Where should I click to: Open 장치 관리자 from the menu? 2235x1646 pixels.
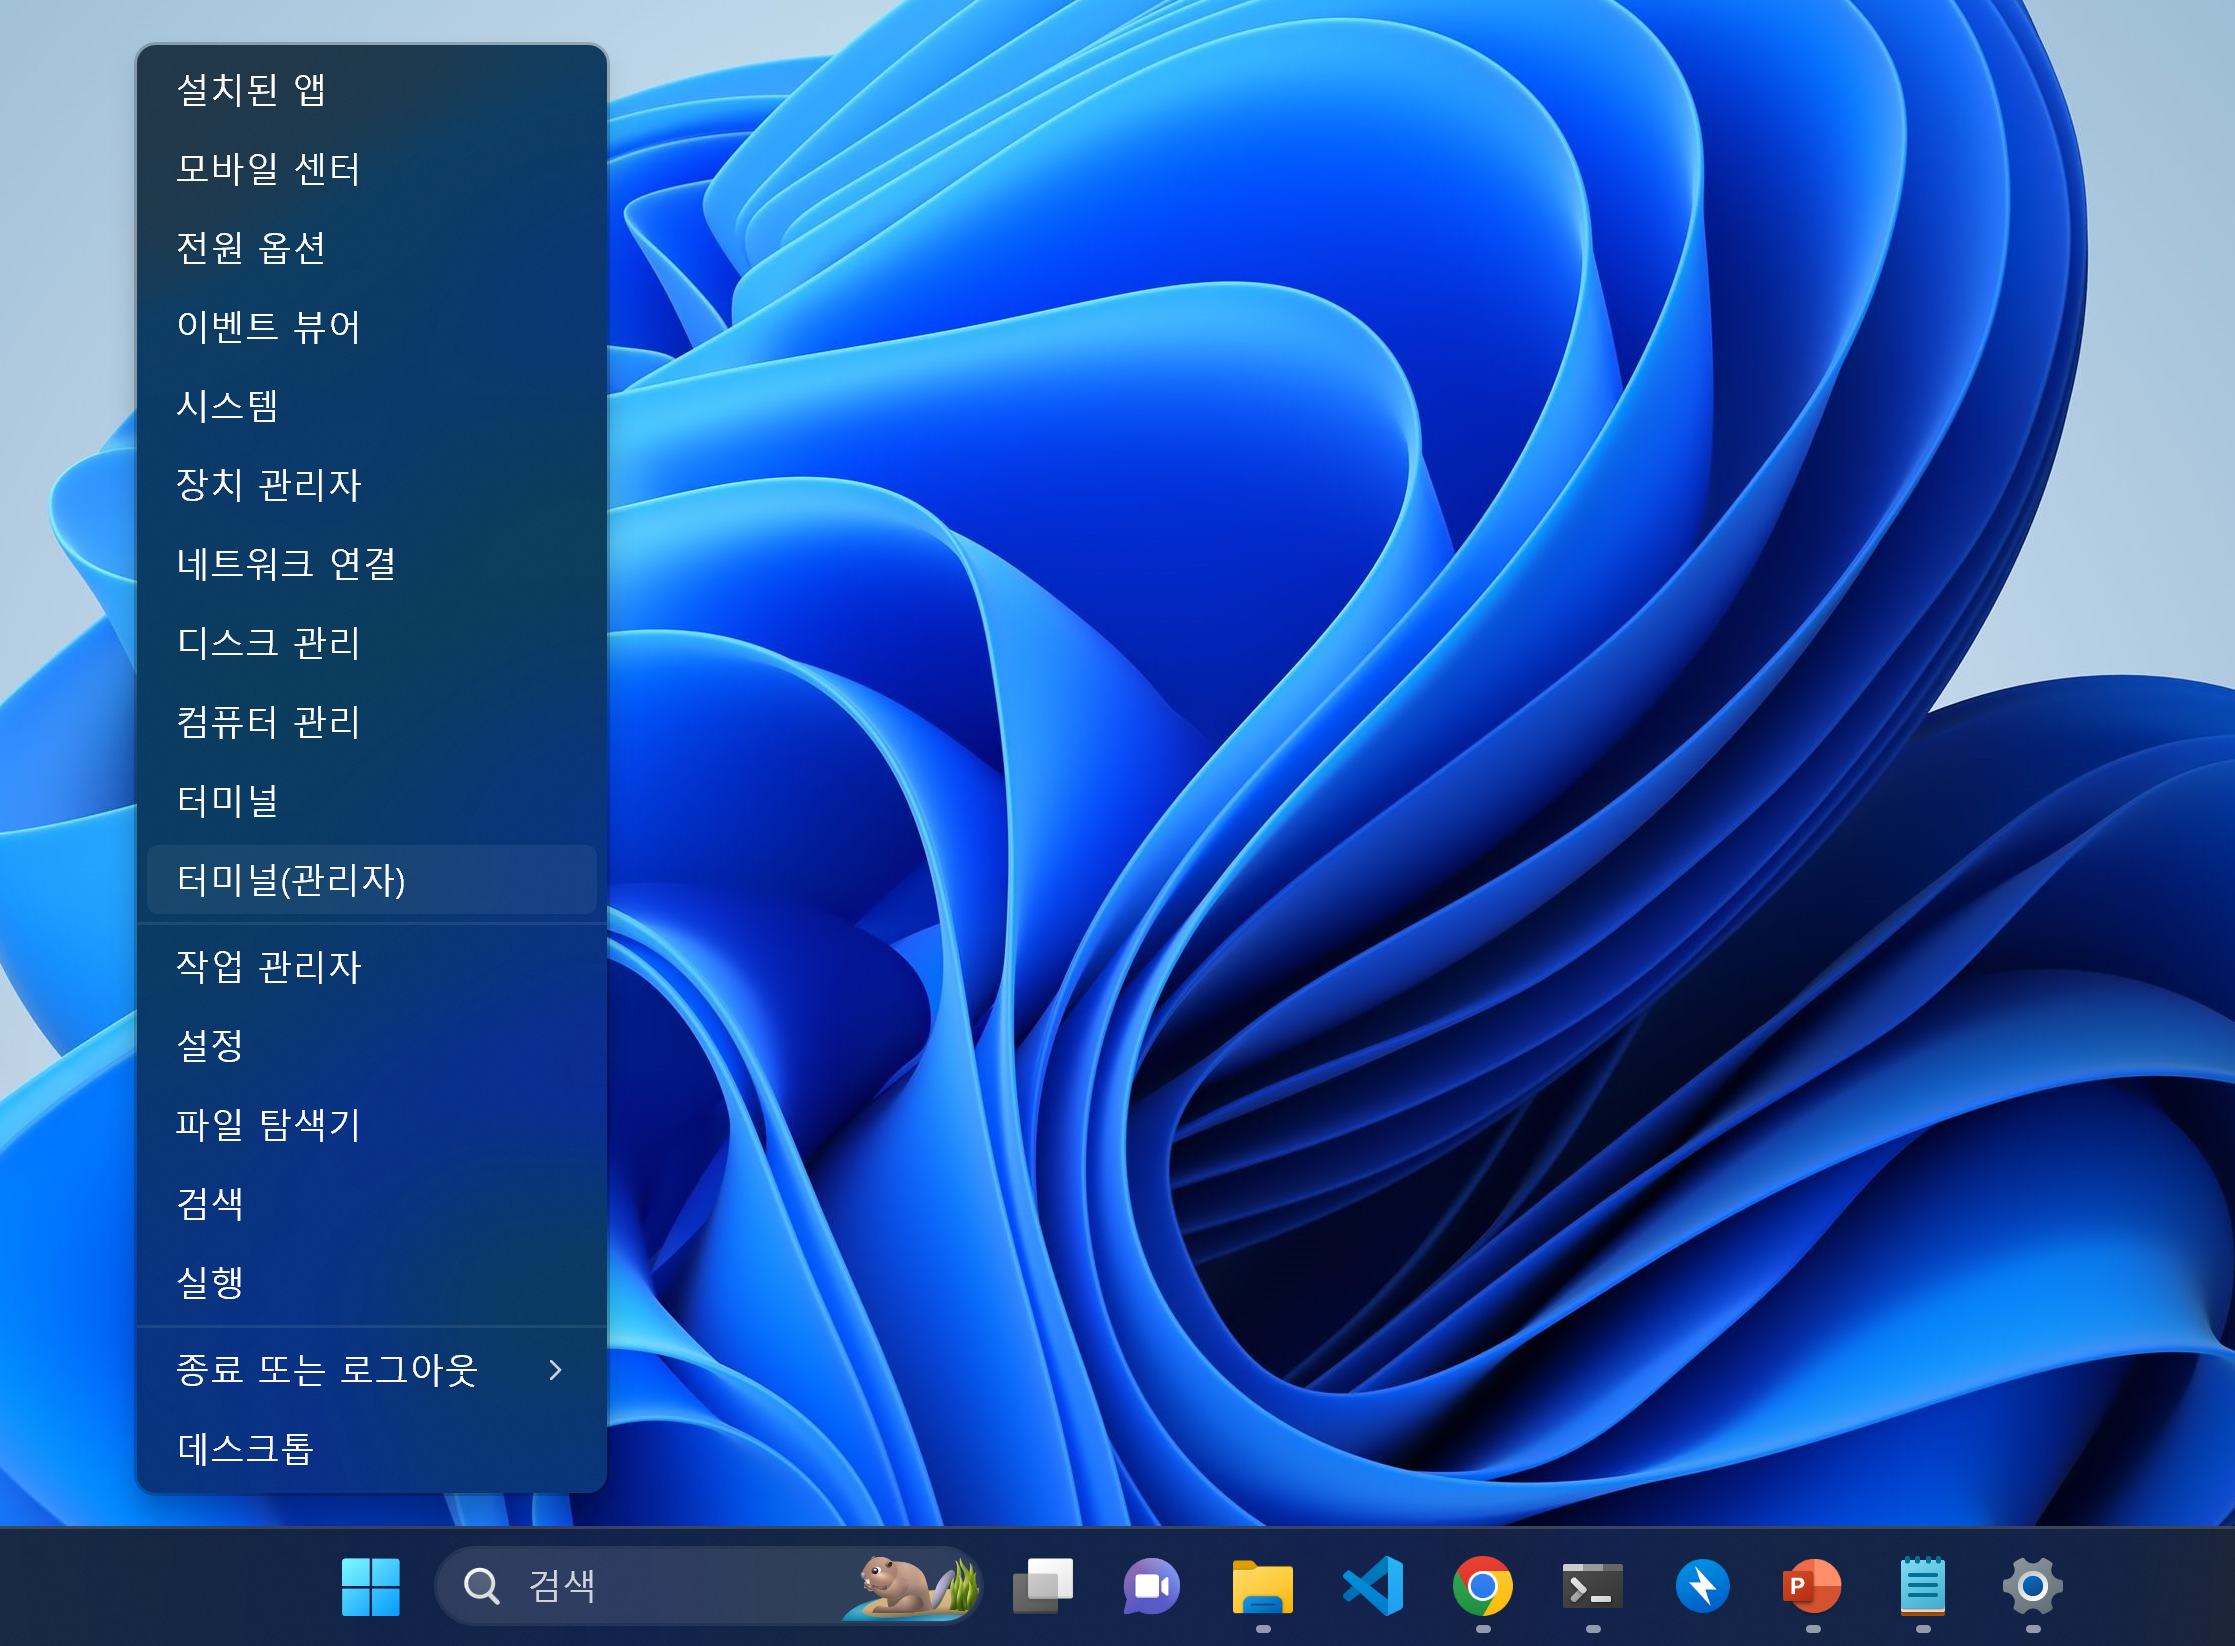coord(372,484)
